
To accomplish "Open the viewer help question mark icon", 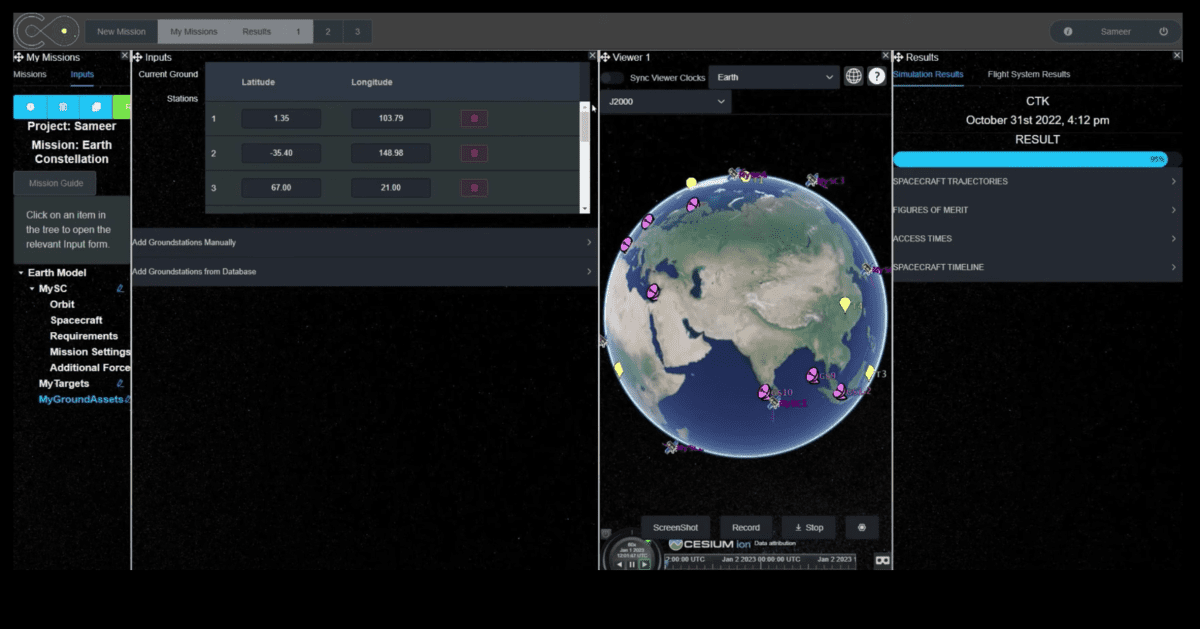I will [x=877, y=77].
